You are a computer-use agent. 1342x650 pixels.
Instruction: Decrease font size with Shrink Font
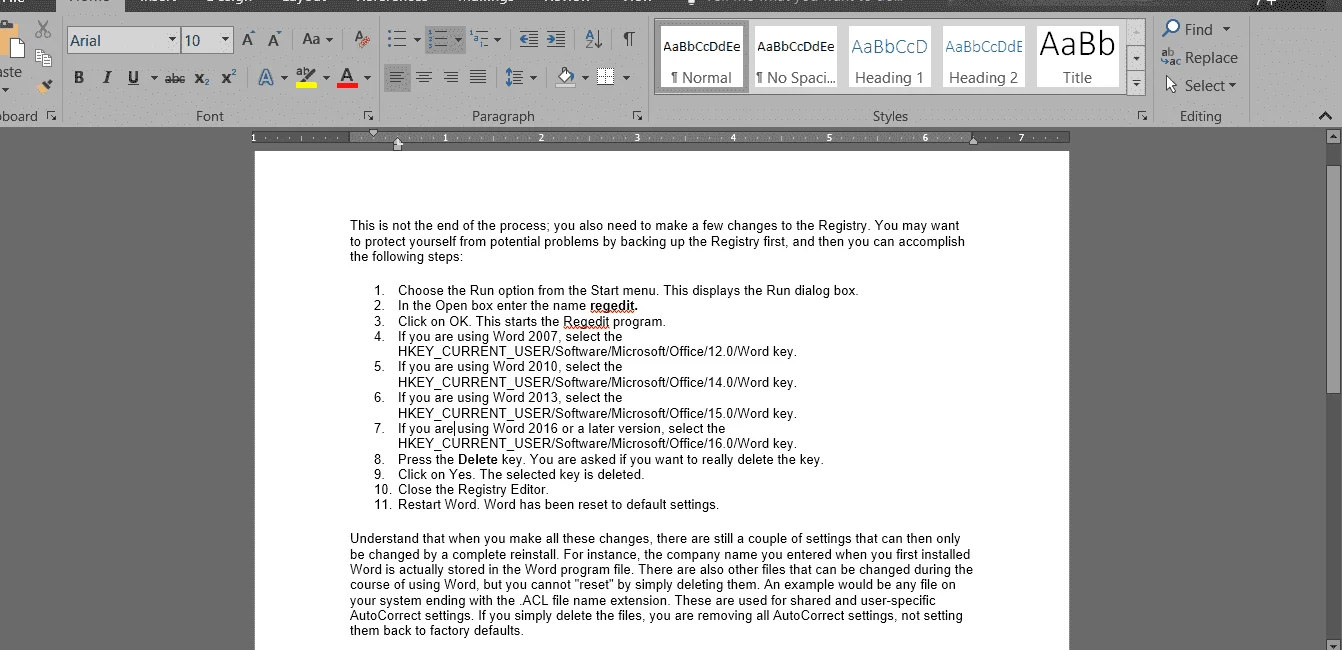[x=274, y=40]
